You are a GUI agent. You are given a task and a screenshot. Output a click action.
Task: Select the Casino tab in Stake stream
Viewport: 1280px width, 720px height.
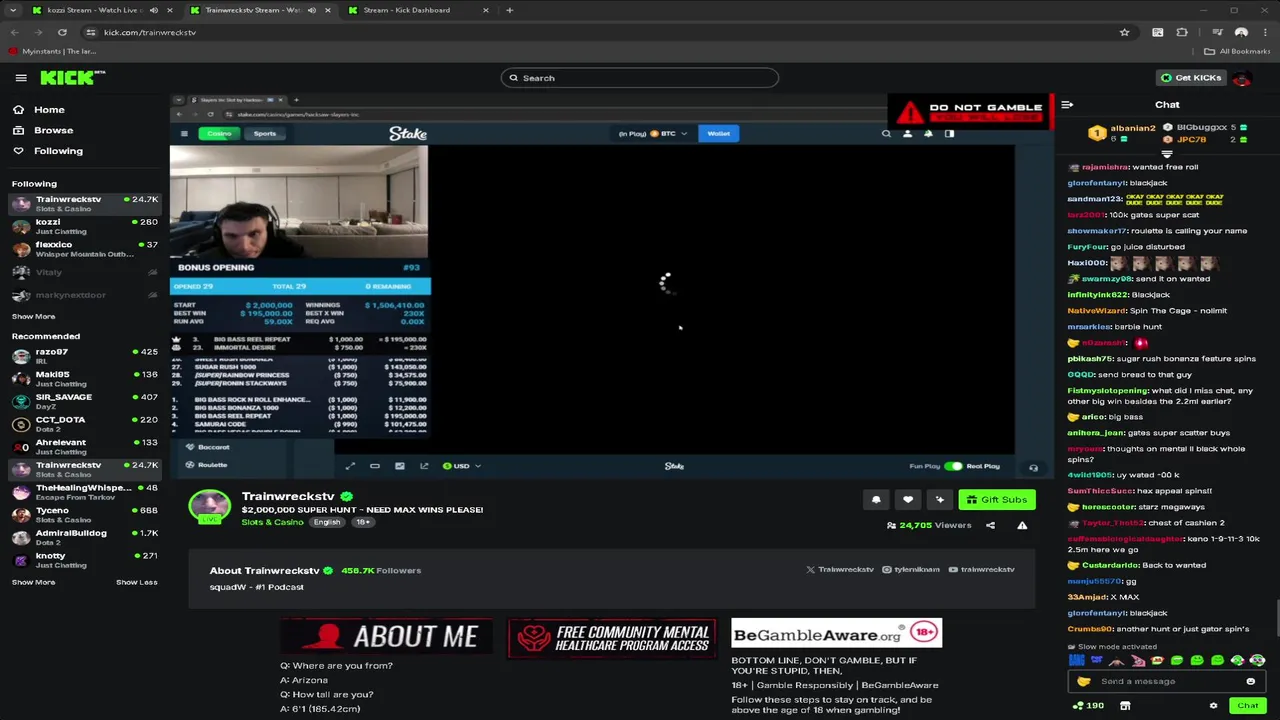tap(219, 133)
